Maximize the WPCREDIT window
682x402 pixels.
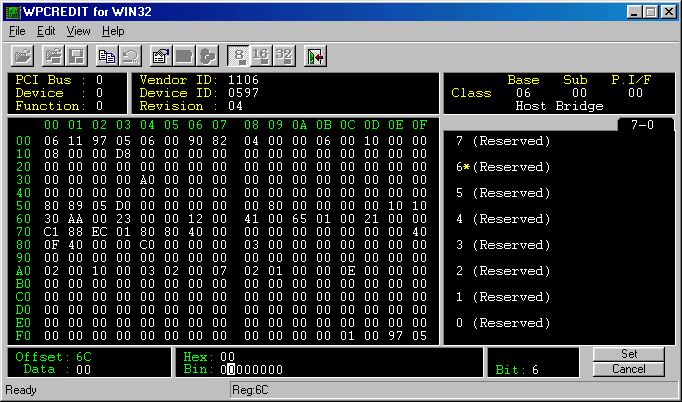(651, 12)
